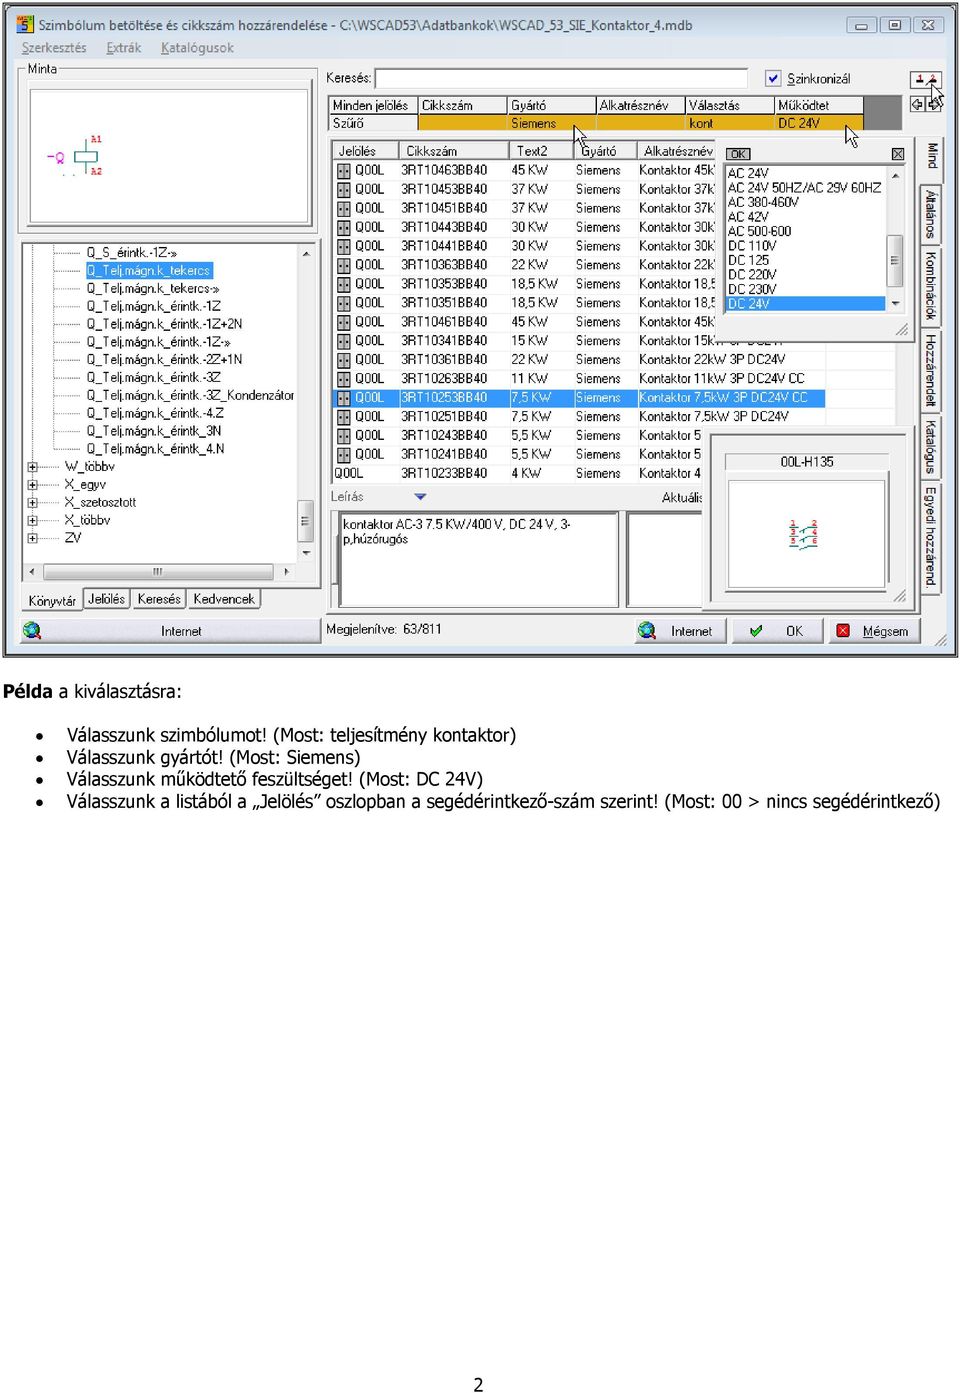This screenshot has width=960, height=1393.
Task: Click horizontal scrollbar thumb of library tree
Action: (158, 572)
